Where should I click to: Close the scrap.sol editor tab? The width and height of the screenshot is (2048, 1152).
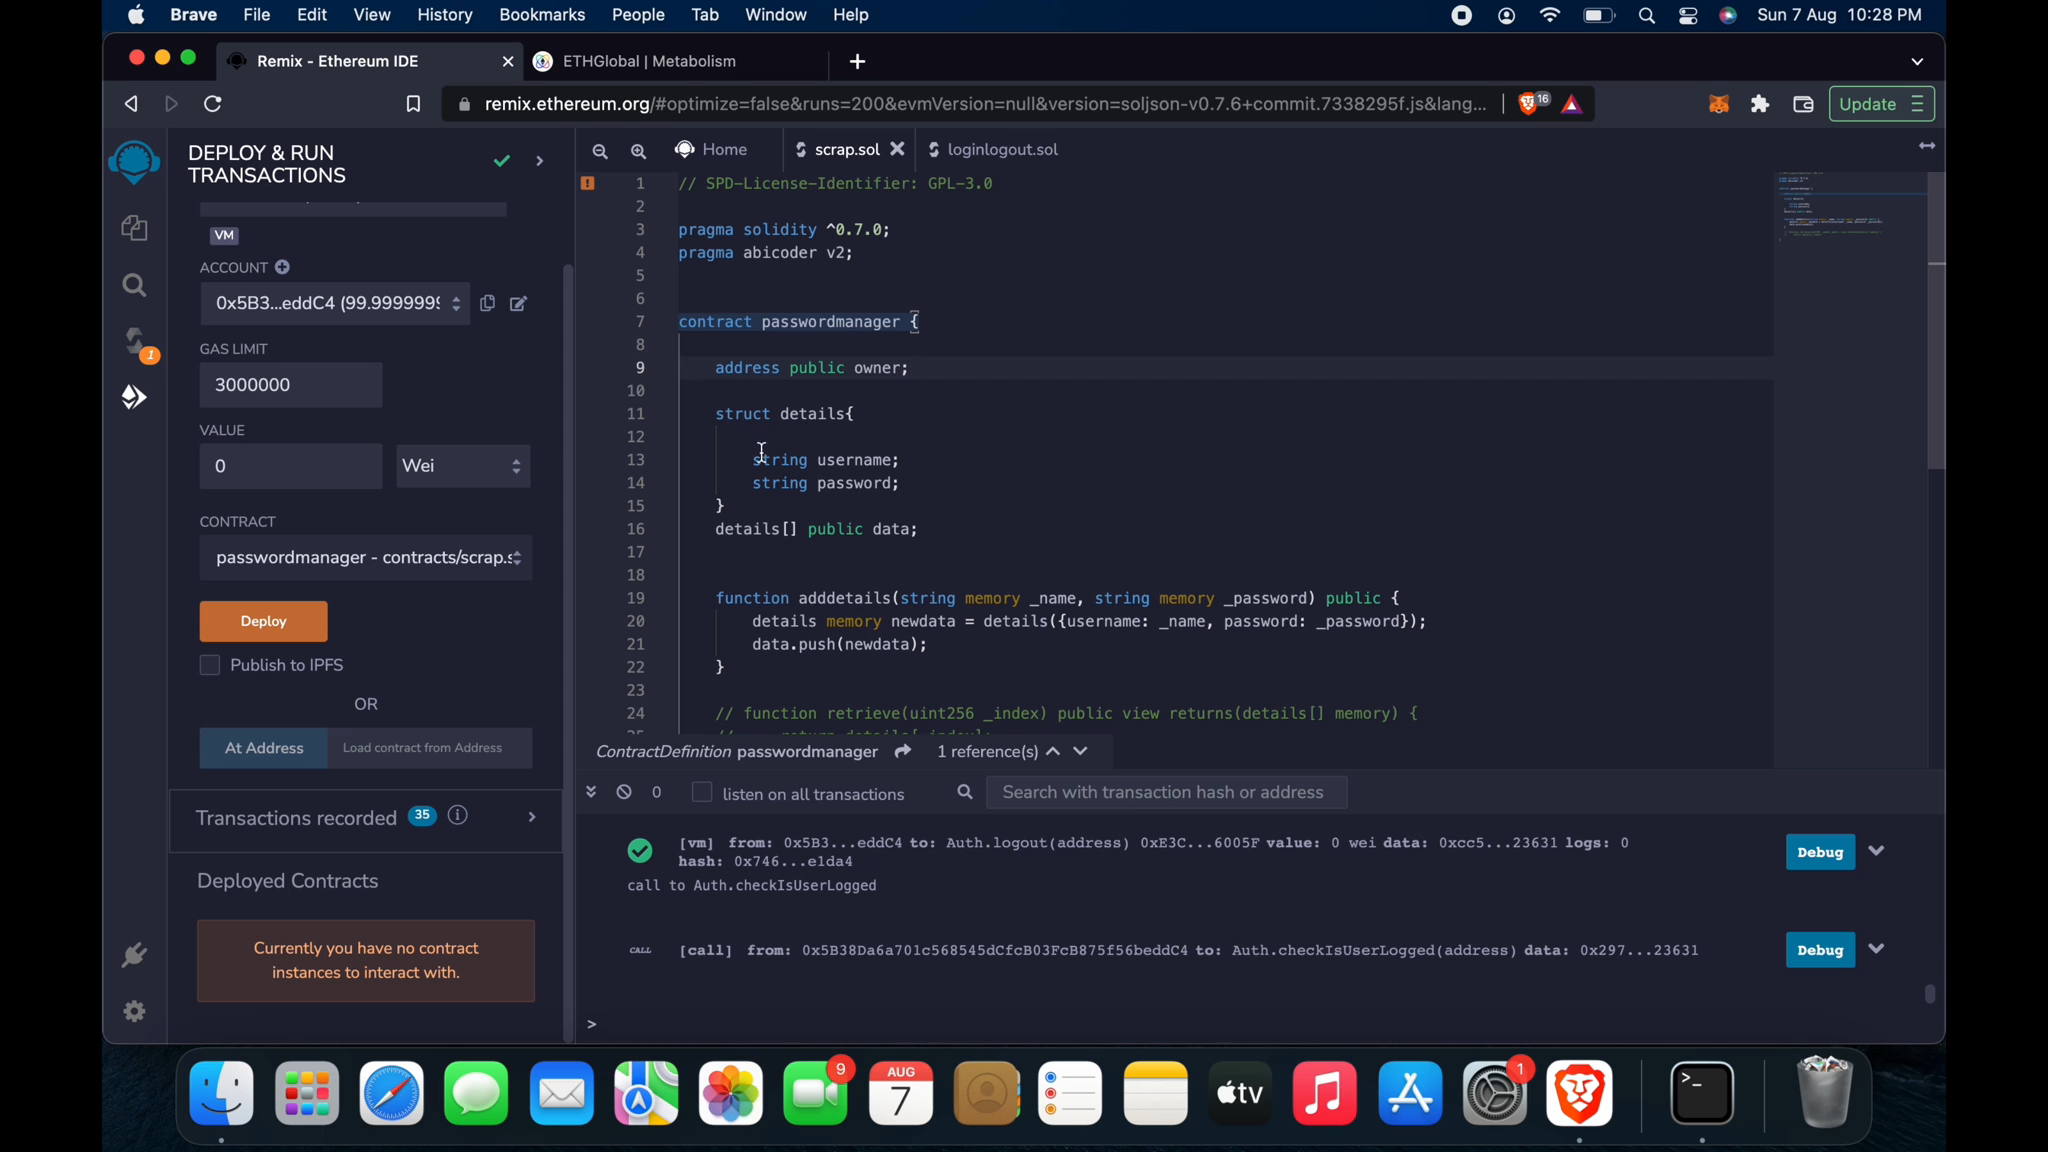898,149
